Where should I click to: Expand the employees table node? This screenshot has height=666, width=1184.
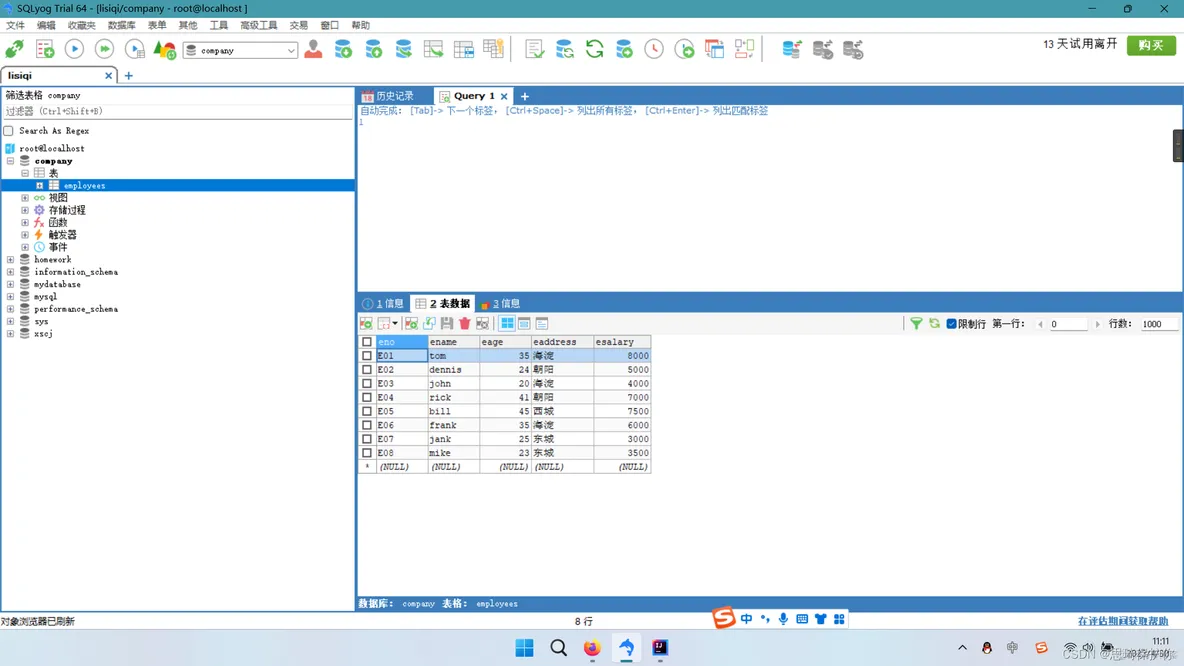coord(40,186)
